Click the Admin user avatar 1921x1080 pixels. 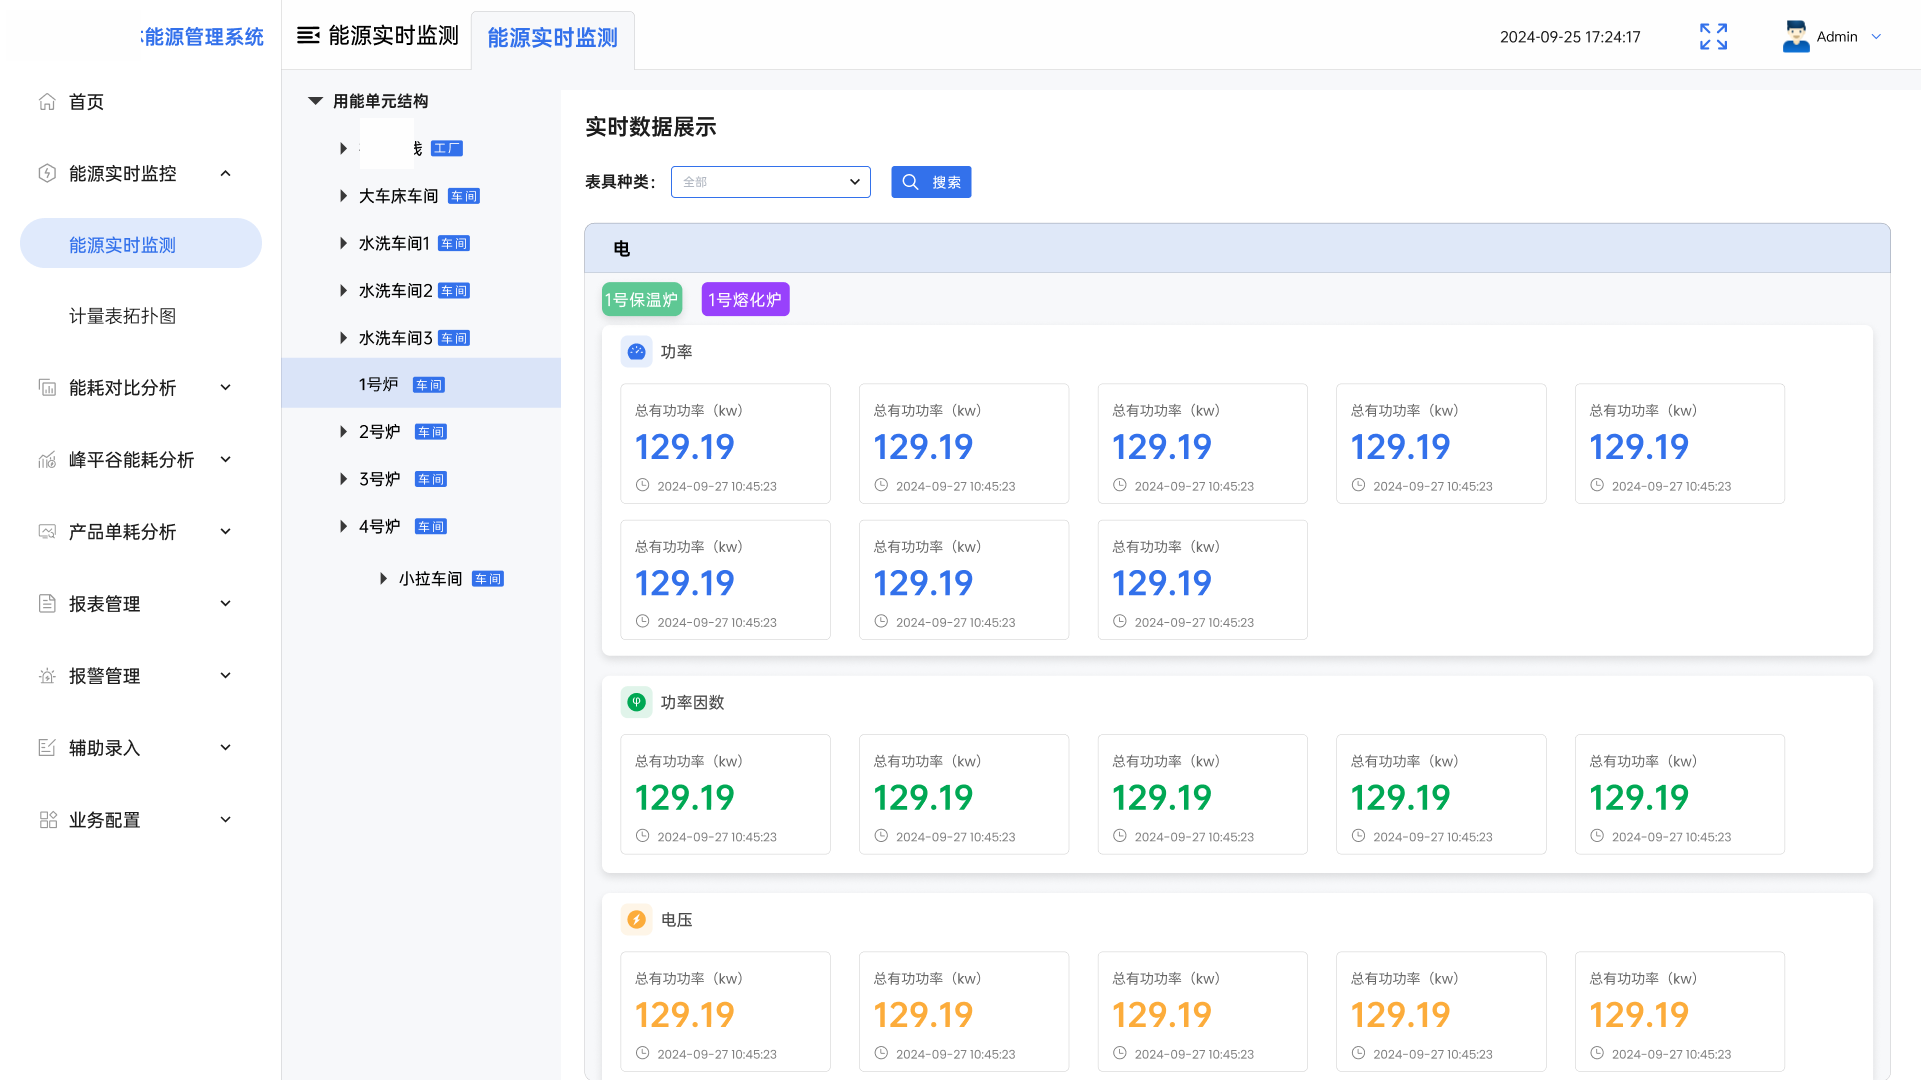click(x=1795, y=37)
